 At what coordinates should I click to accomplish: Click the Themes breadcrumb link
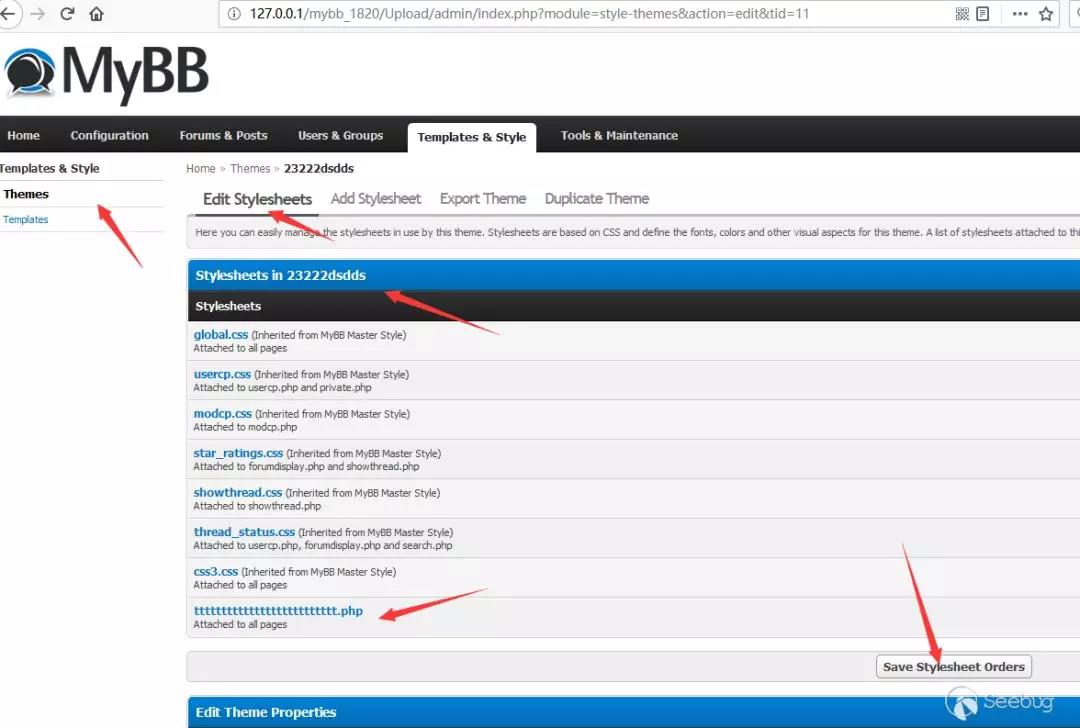(250, 169)
